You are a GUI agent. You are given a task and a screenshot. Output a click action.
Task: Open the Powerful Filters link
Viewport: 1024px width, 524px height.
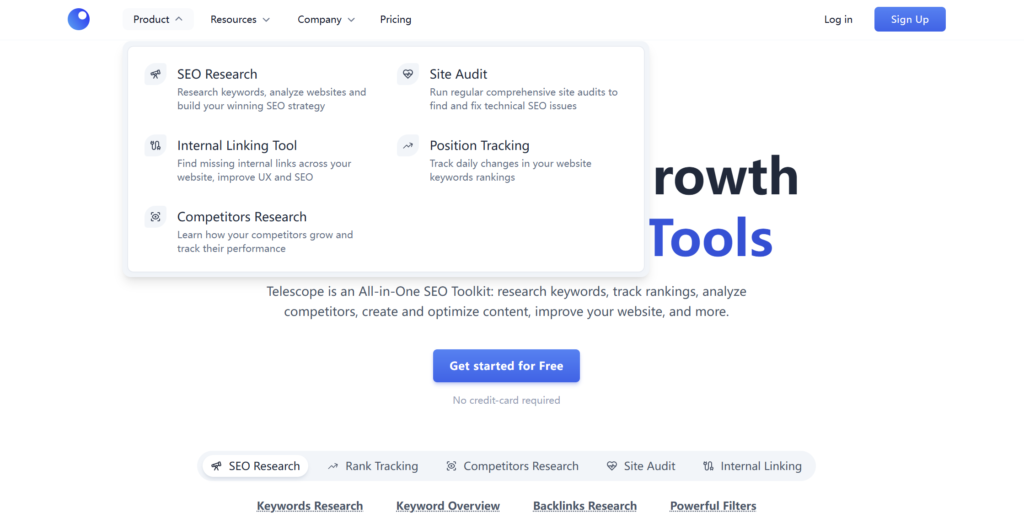(713, 506)
